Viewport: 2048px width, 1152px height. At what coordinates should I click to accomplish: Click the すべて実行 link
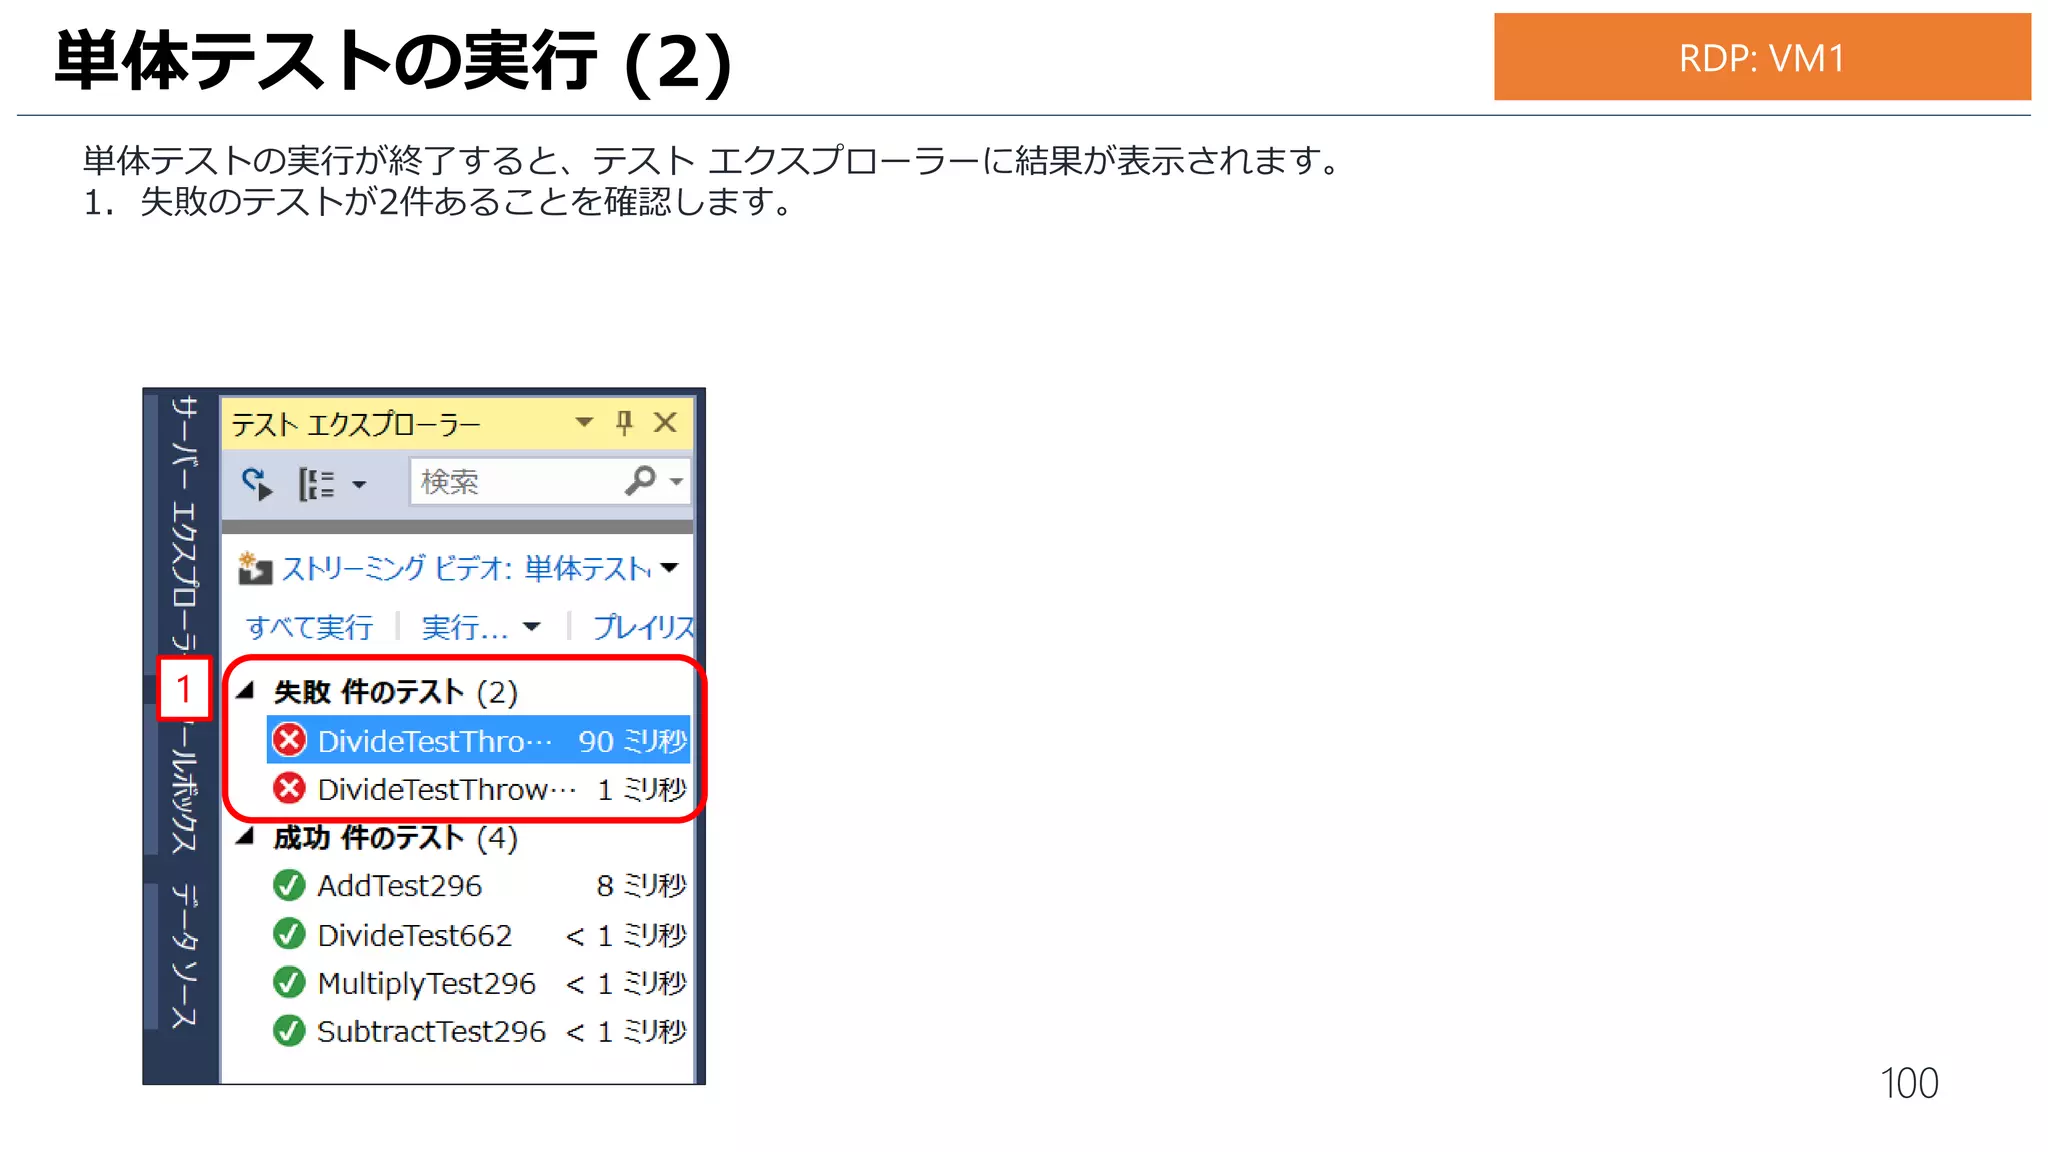[309, 627]
